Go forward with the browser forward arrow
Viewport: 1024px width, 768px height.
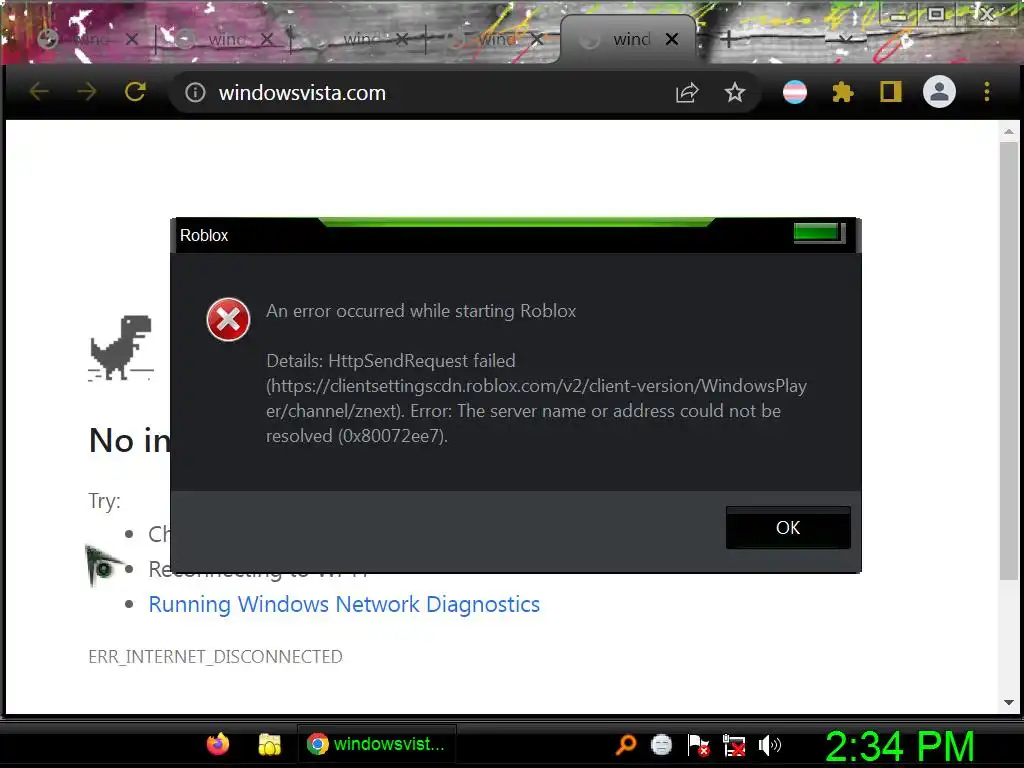coord(86,92)
